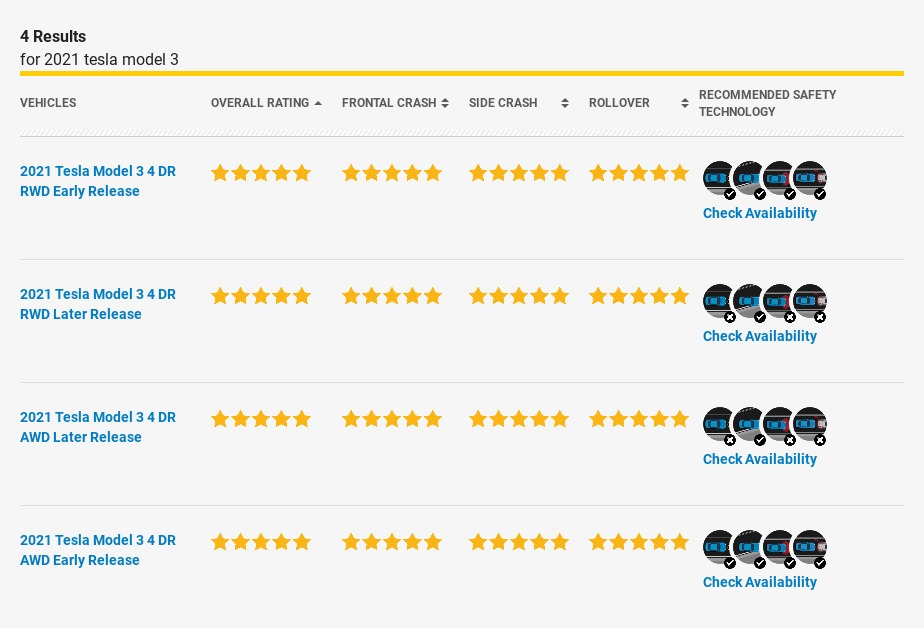The height and width of the screenshot is (628, 924).
Task: Click 'for 2021 tesla model 3' text
Action: (99, 60)
